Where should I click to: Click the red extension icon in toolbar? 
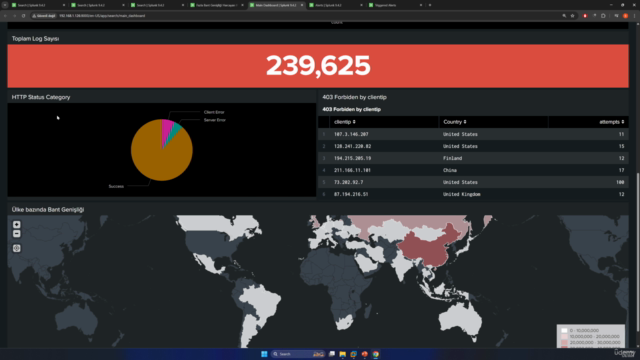(x=585, y=16)
